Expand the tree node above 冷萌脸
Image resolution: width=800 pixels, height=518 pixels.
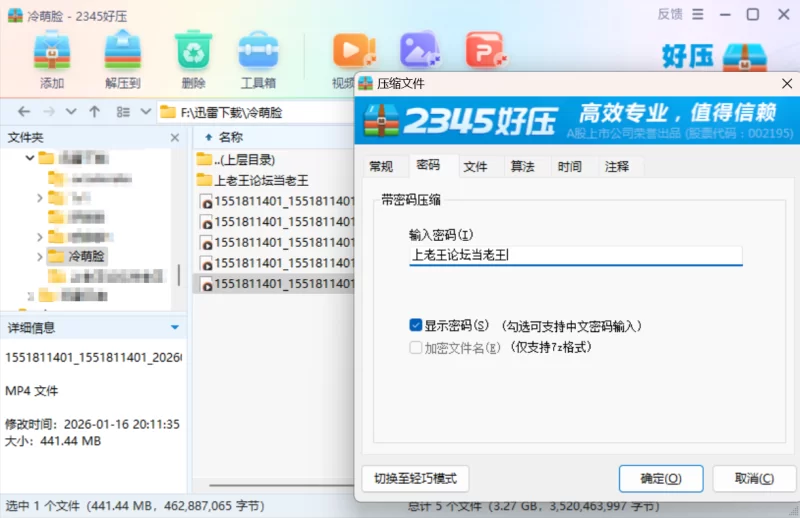[40, 237]
